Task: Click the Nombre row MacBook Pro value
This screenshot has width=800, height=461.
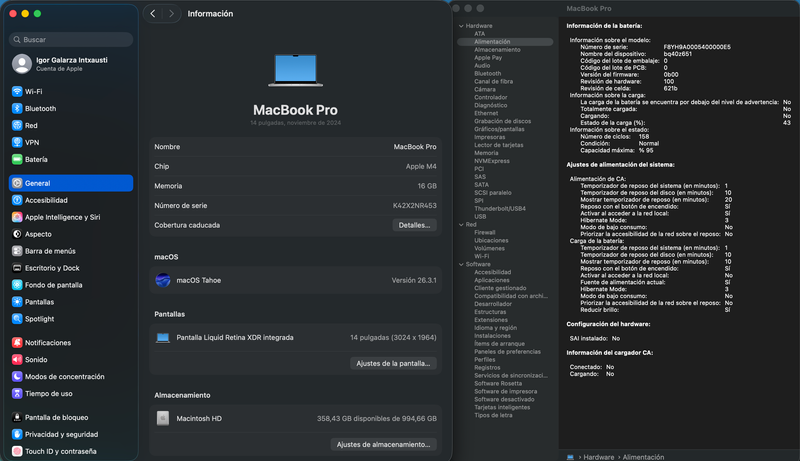Action: 415,147
